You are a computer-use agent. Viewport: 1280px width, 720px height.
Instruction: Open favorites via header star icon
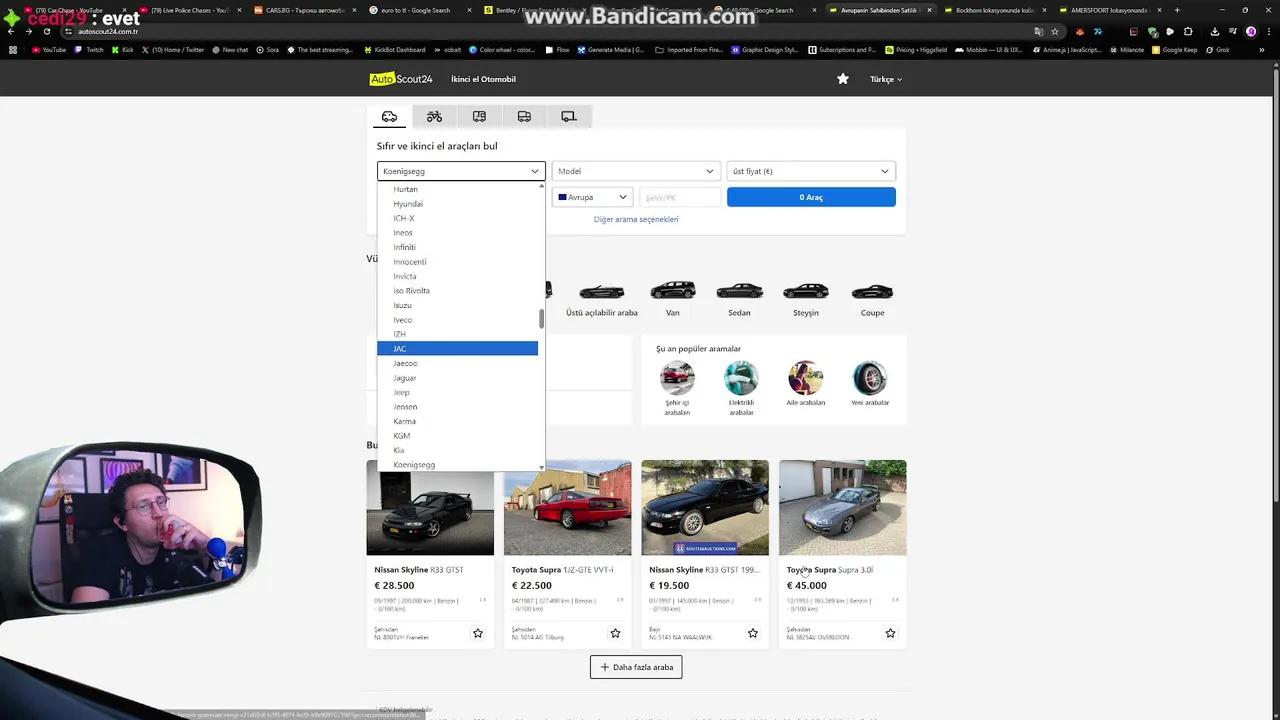pos(843,79)
